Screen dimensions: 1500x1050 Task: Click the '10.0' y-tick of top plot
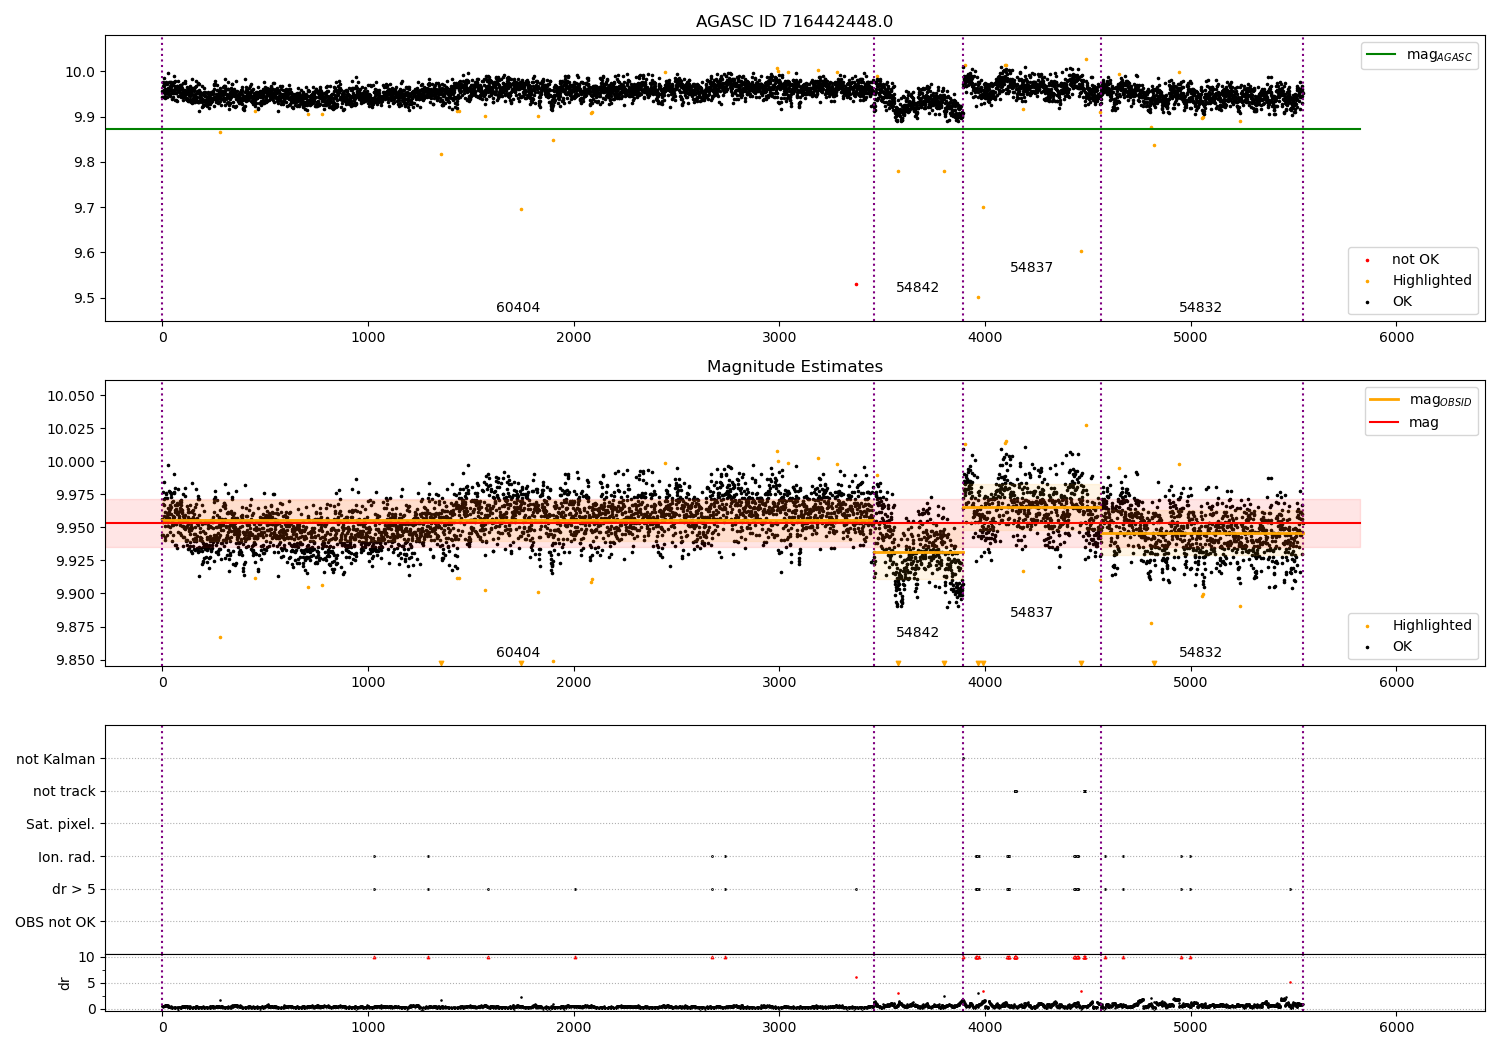point(80,72)
